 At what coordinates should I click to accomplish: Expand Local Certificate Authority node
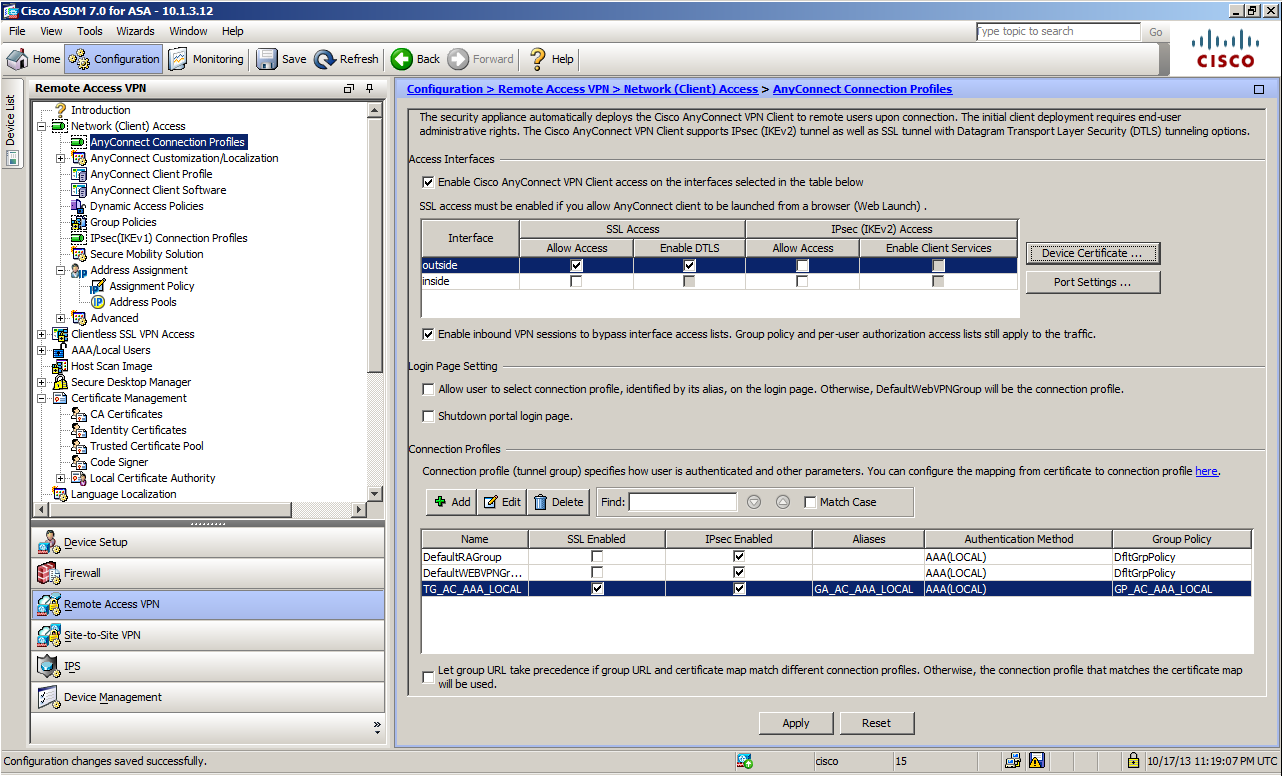pos(60,478)
